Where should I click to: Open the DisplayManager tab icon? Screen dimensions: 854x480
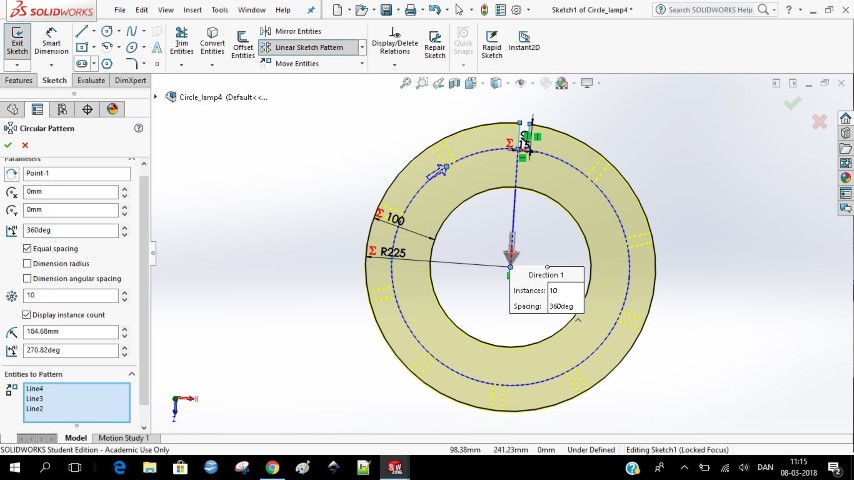tap(112, 110)
